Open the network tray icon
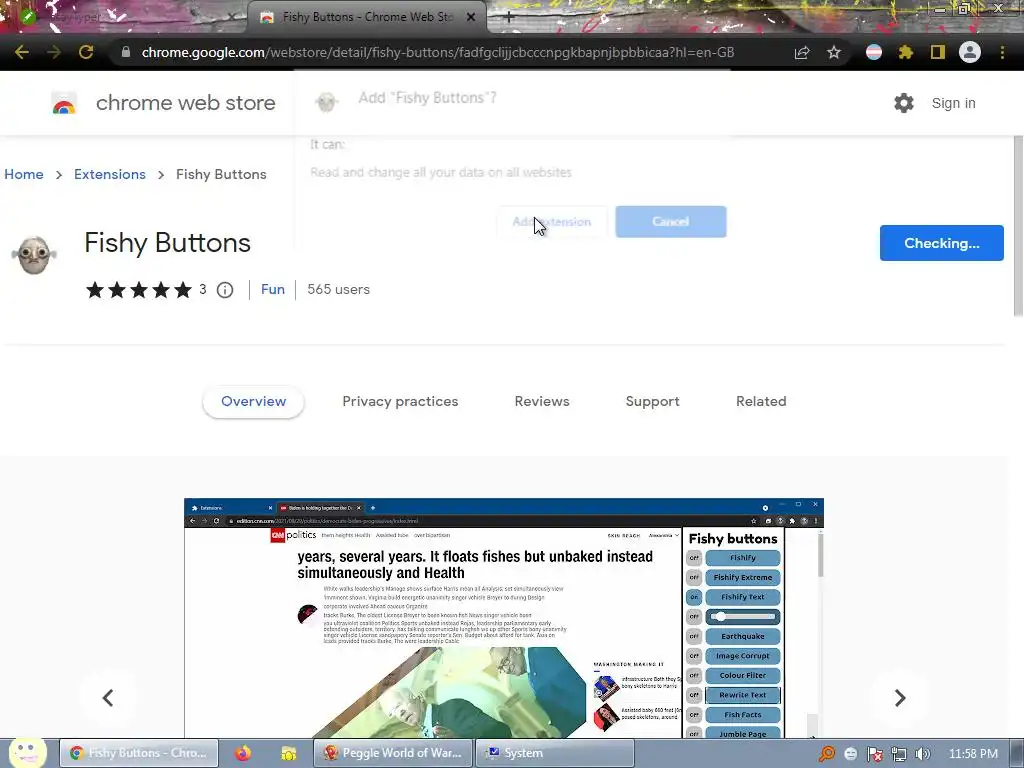The width and height of the screenshot is (1024, 768). pos(899,754)
